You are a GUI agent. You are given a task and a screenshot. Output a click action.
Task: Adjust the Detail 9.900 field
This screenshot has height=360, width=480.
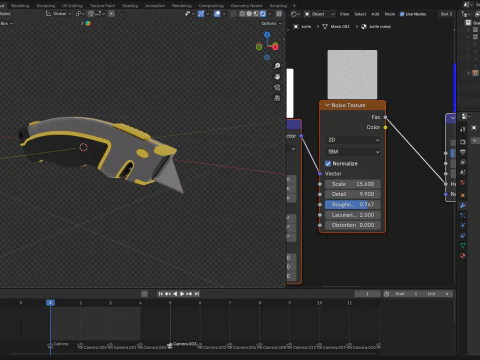353,194
